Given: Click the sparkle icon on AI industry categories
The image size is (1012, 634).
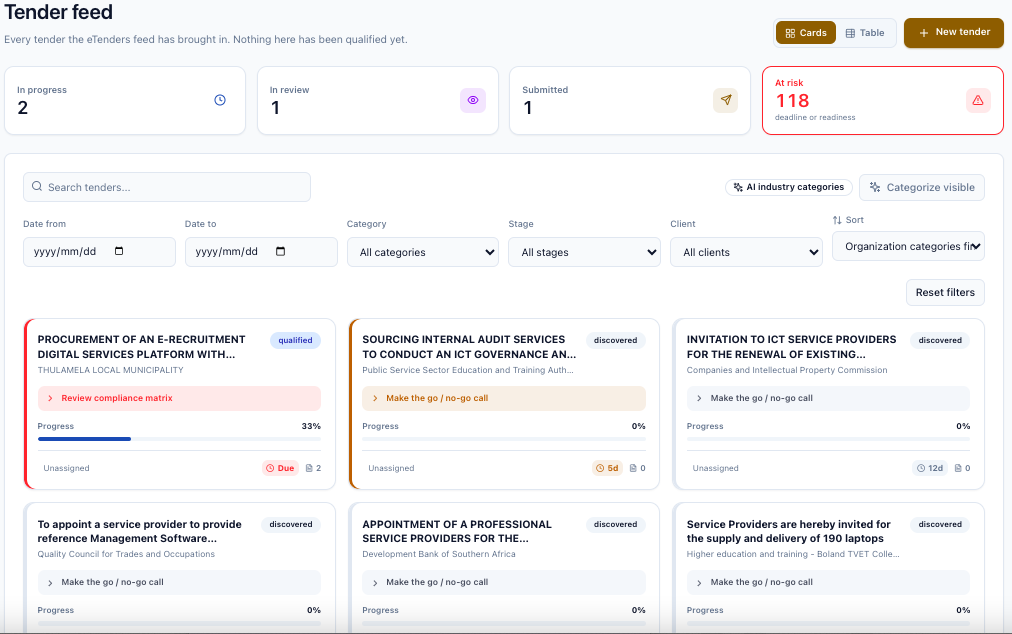Looking at the screenshot, I should click(x=738, y=187).
